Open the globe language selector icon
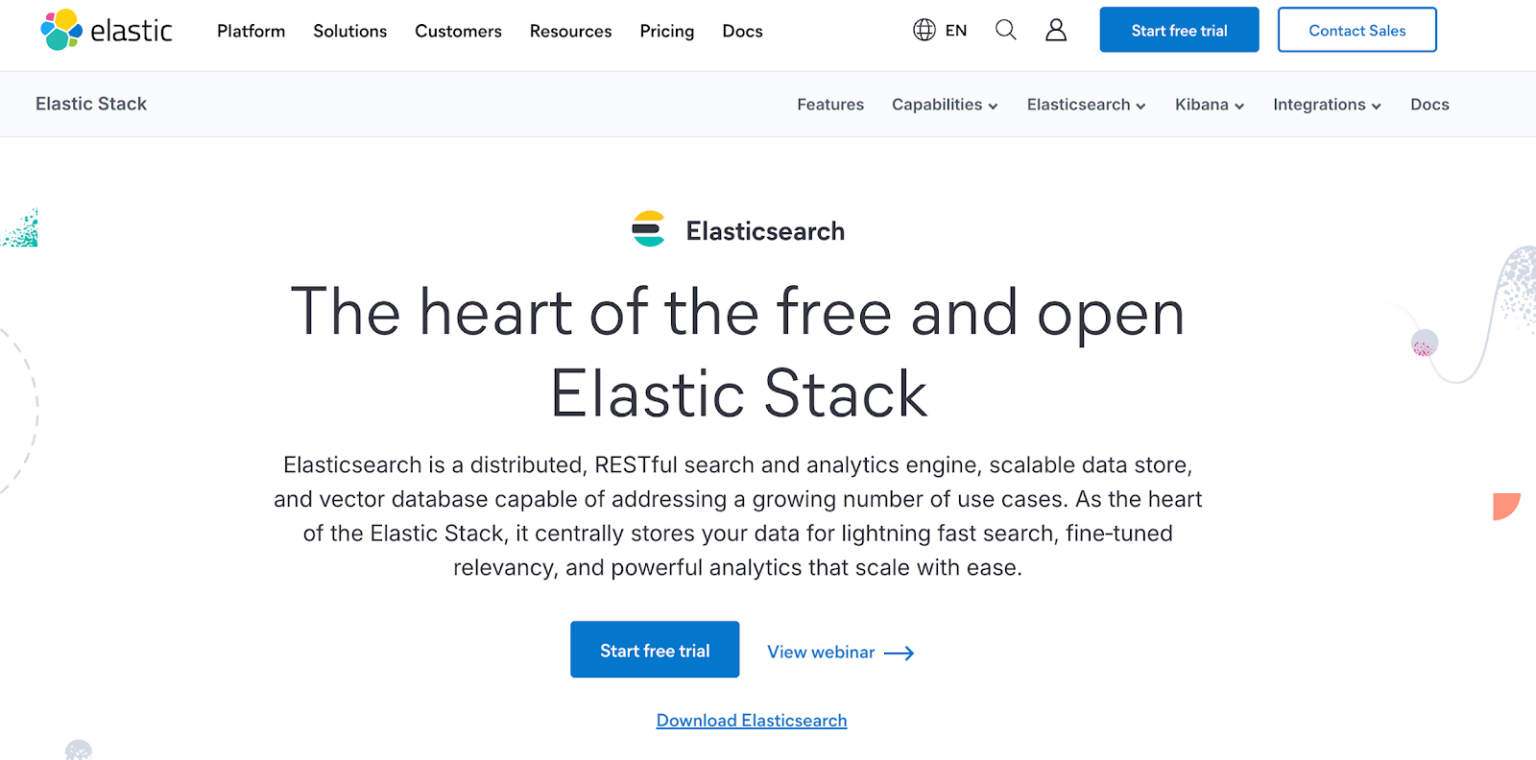This screenshot has height=760, width=1536. point(923,30)
